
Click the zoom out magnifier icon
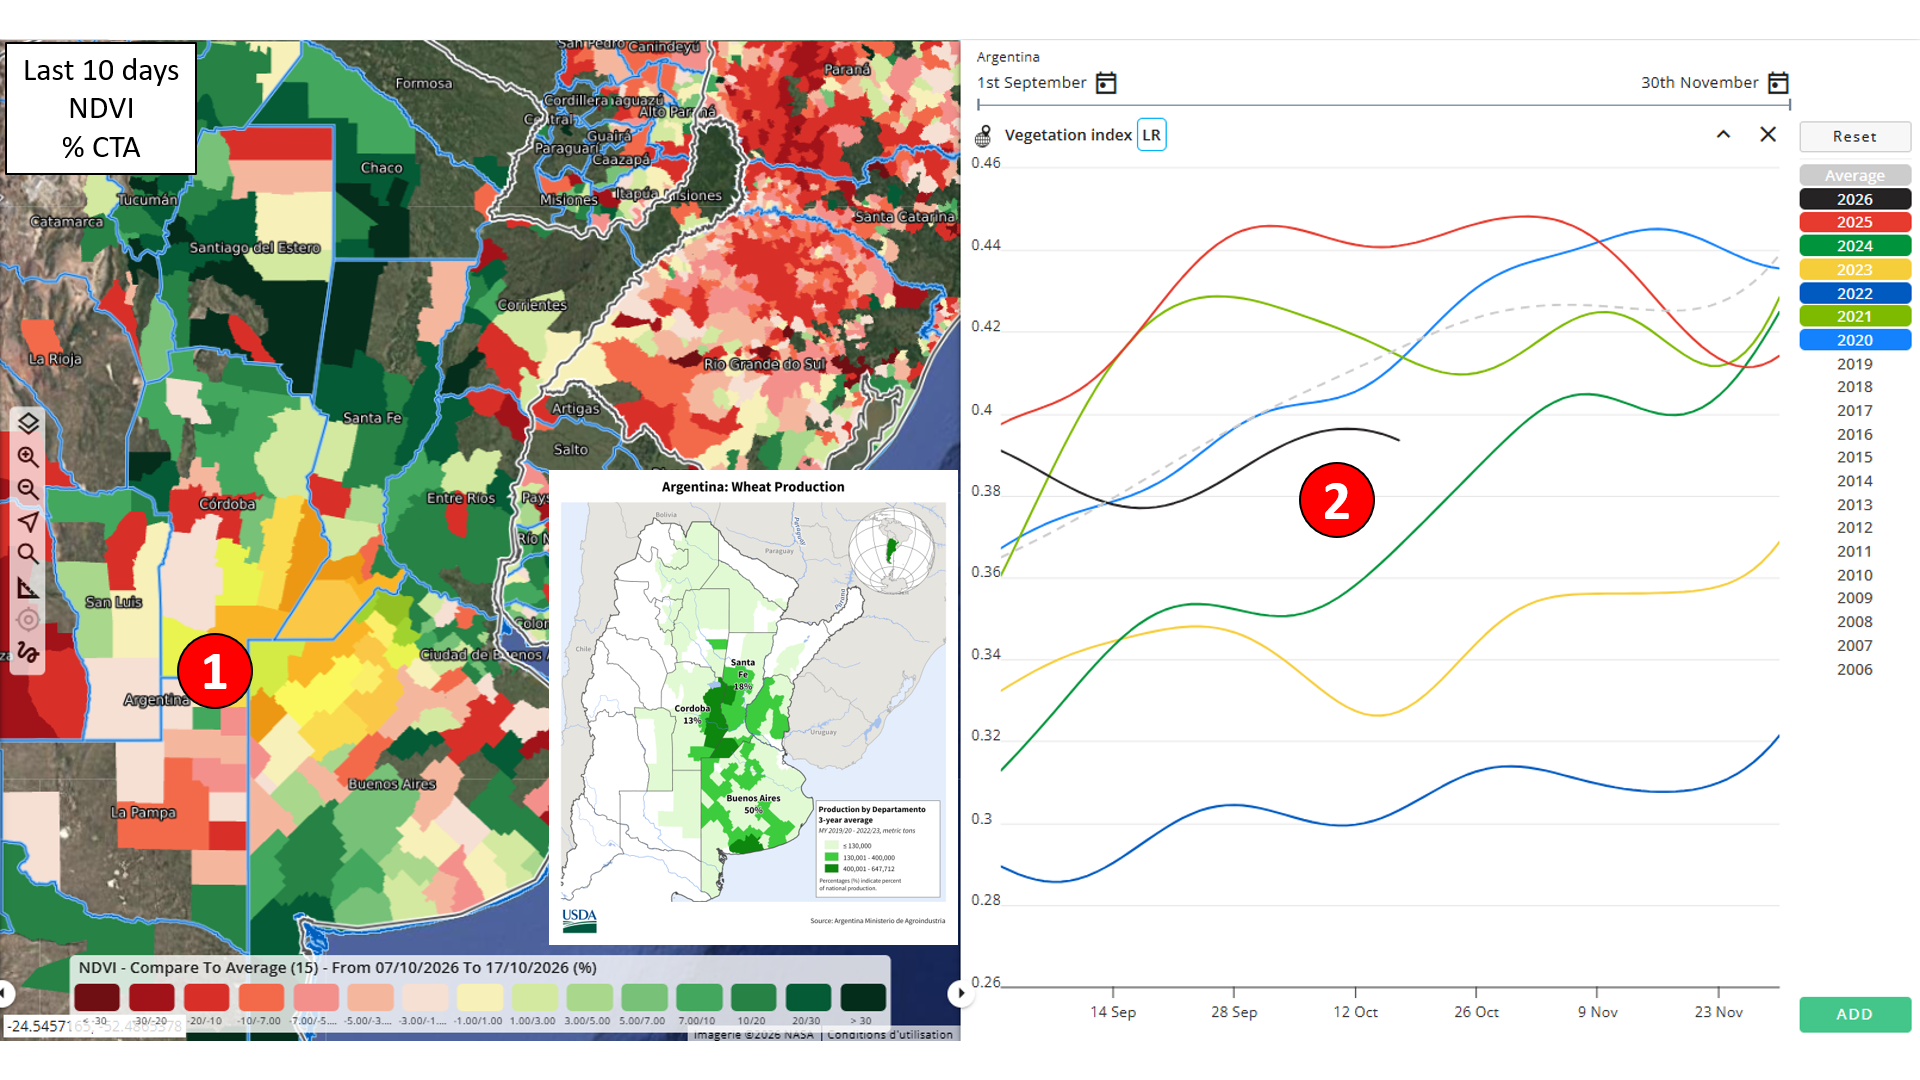(x=28, y=490)
